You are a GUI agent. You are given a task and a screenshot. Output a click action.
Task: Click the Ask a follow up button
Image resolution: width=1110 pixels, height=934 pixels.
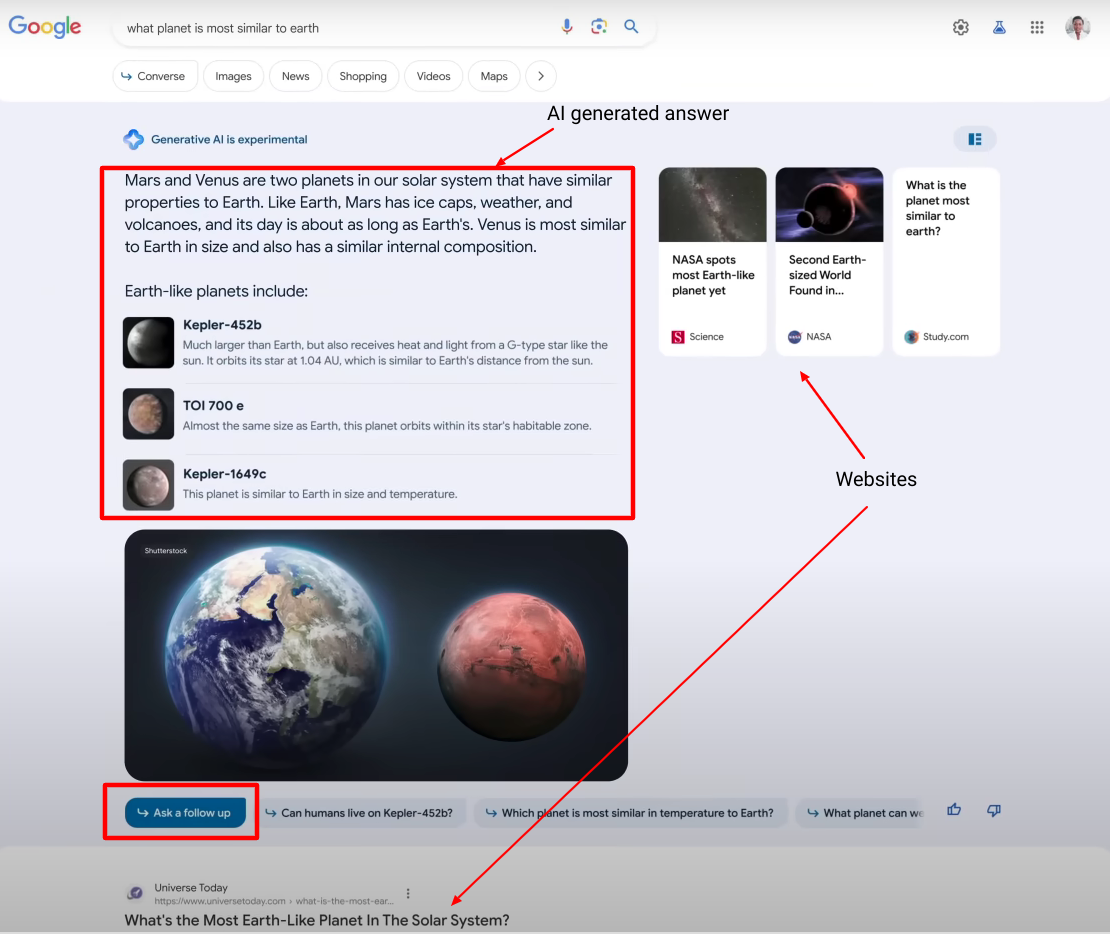coord(185,813)
